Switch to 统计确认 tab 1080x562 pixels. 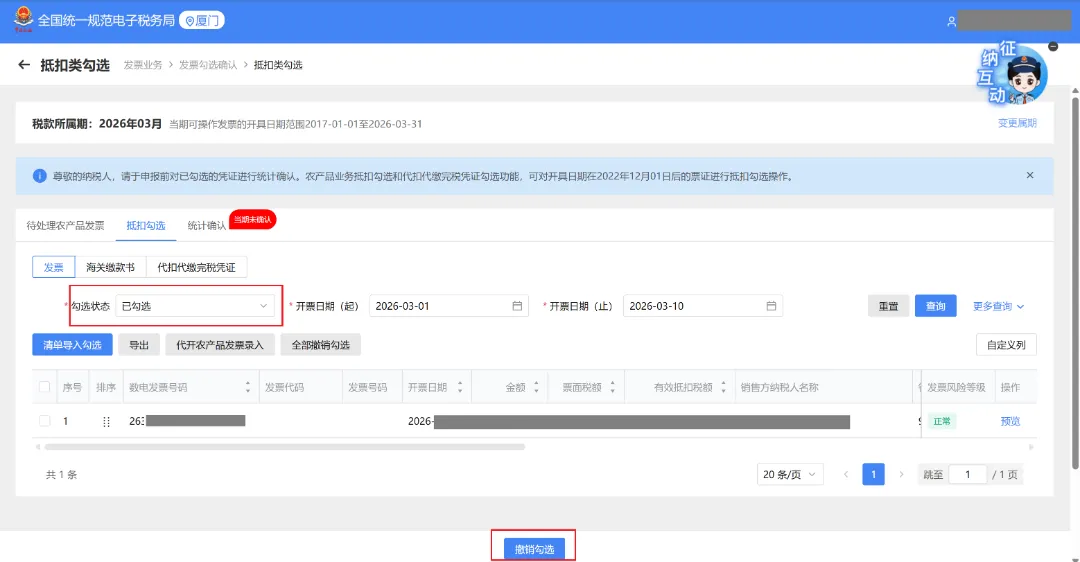click(207, 225)
